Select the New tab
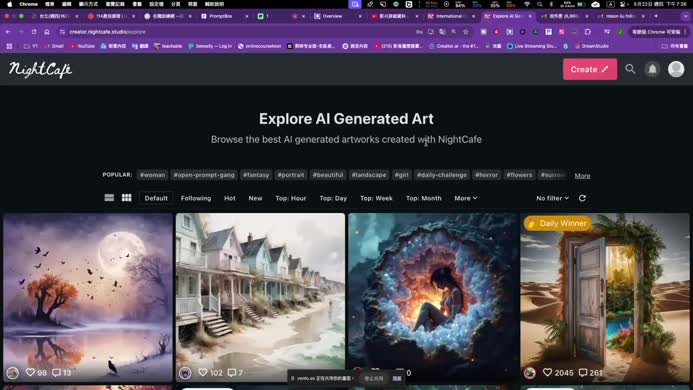Screen dimensions: 693x390 point(255,198)
